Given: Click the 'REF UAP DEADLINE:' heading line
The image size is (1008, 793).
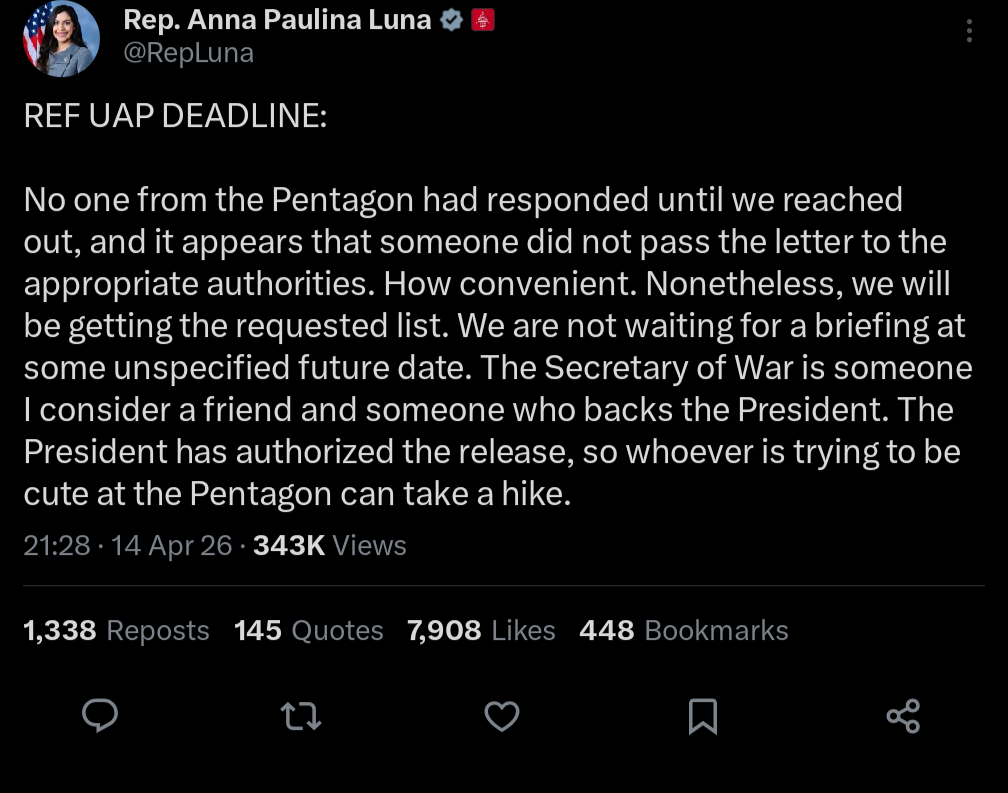Looking at the screenshot, I should 175,116.
